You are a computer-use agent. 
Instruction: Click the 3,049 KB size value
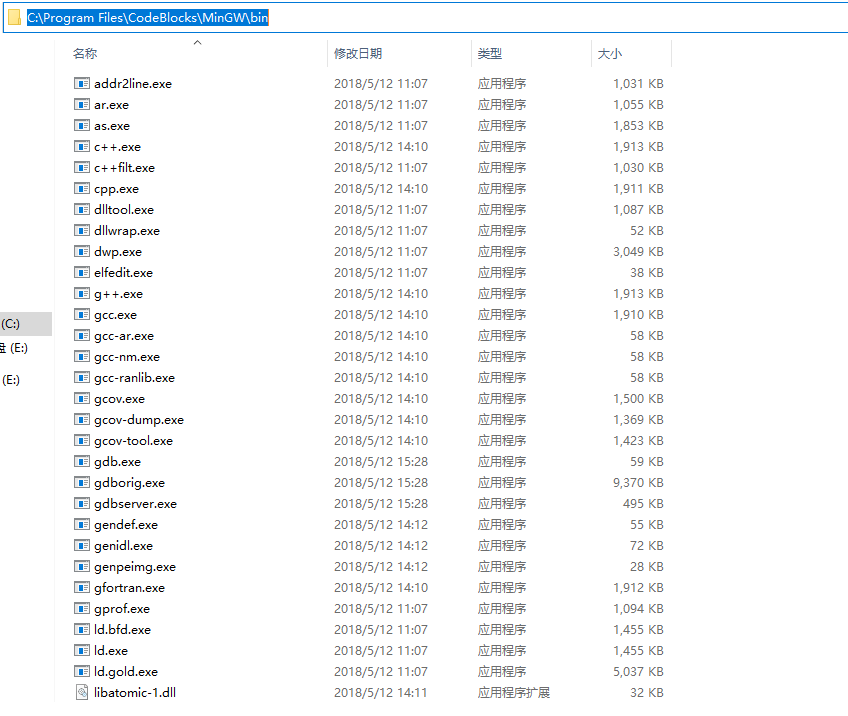point(638,251)
